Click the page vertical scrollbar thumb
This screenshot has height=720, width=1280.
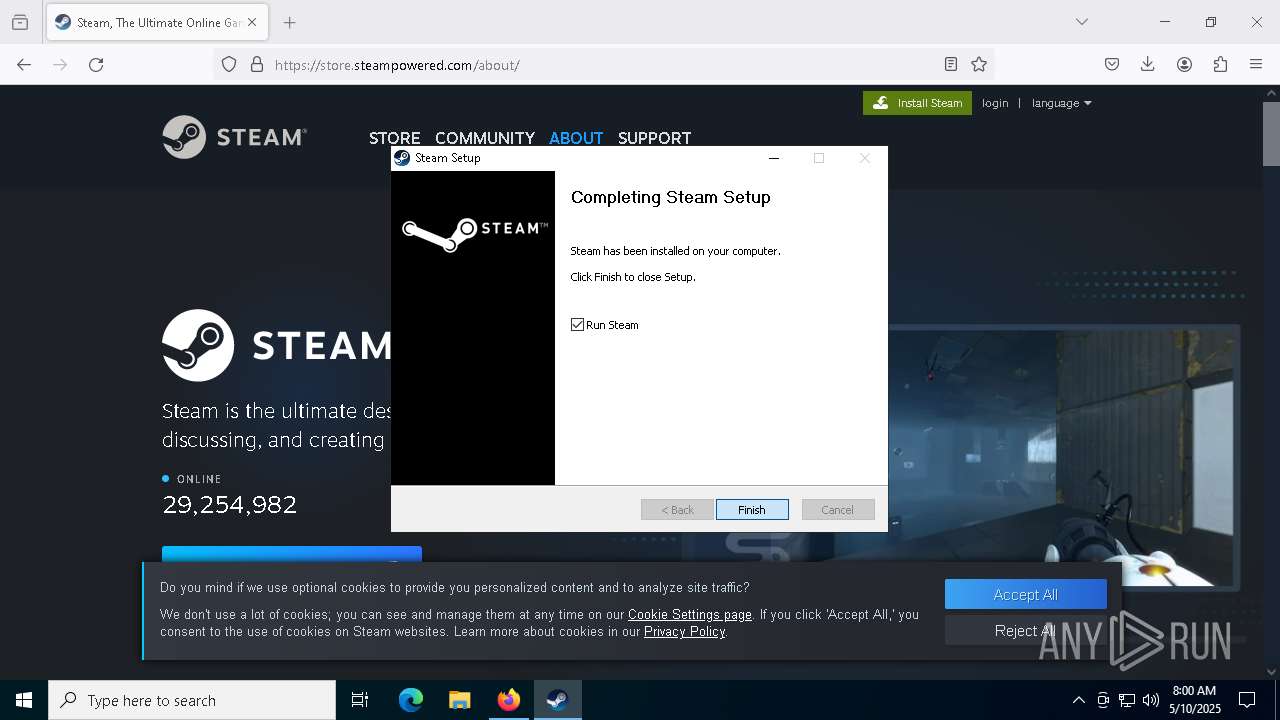click(1271, 134)
